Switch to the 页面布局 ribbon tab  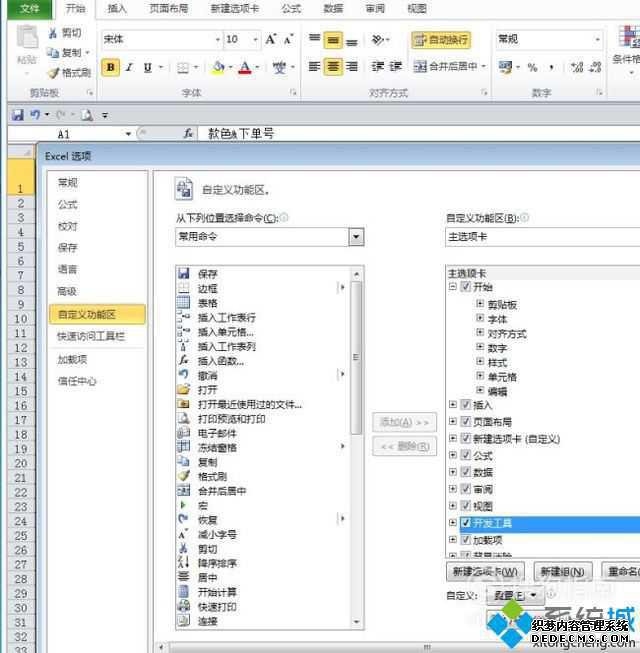(169, 9)
